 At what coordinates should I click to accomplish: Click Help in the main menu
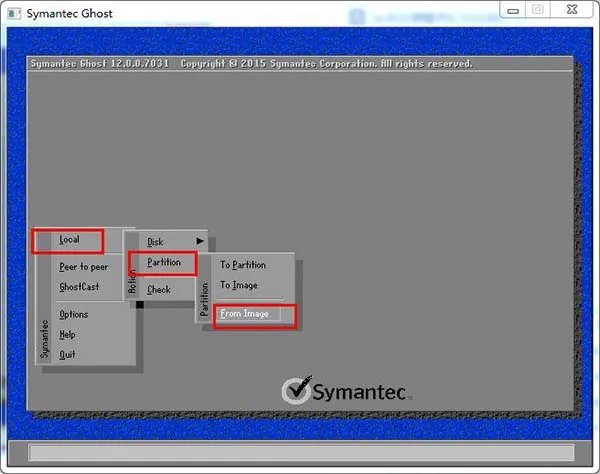(67, 335)
